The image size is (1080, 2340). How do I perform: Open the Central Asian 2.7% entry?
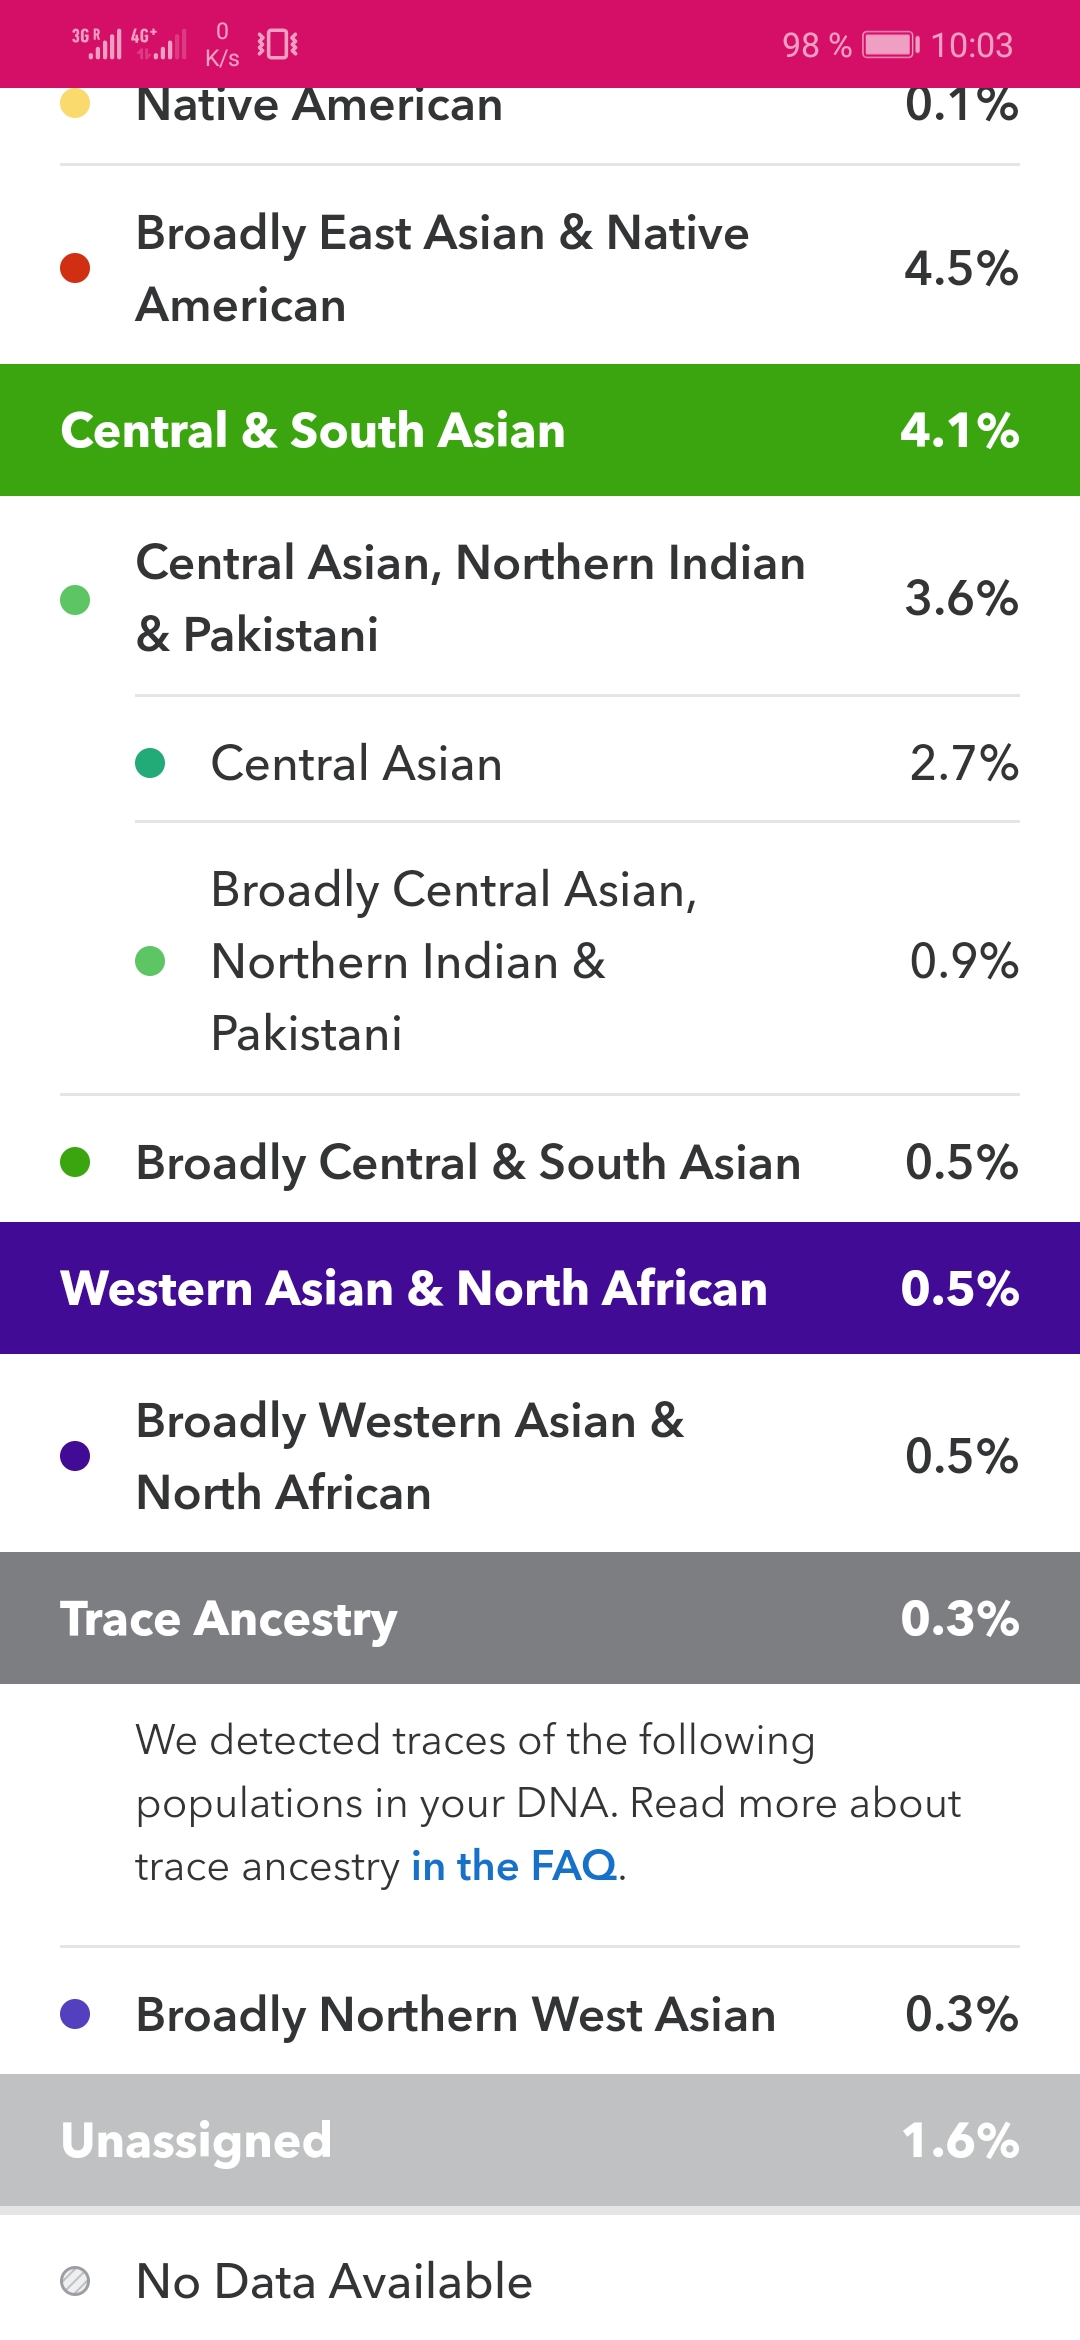[577, 763]
